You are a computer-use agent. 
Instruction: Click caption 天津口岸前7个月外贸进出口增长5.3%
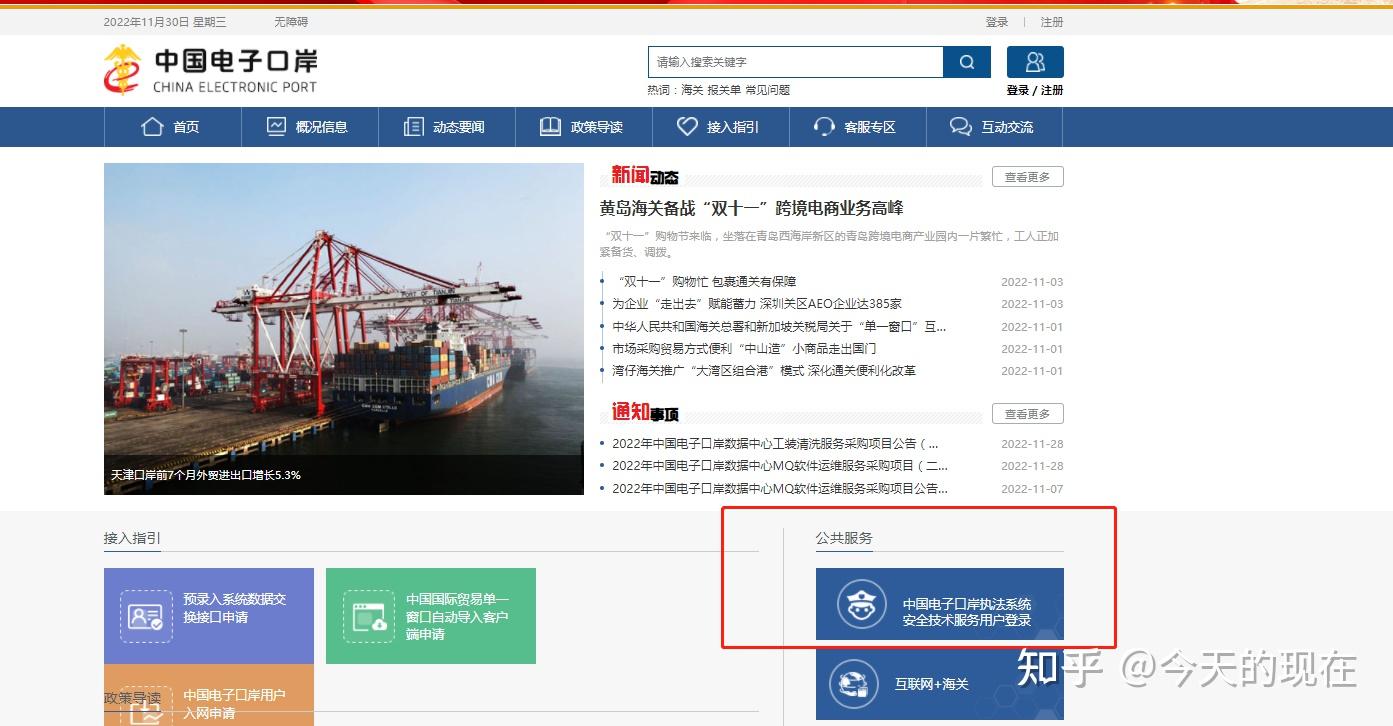coord(206,475)
